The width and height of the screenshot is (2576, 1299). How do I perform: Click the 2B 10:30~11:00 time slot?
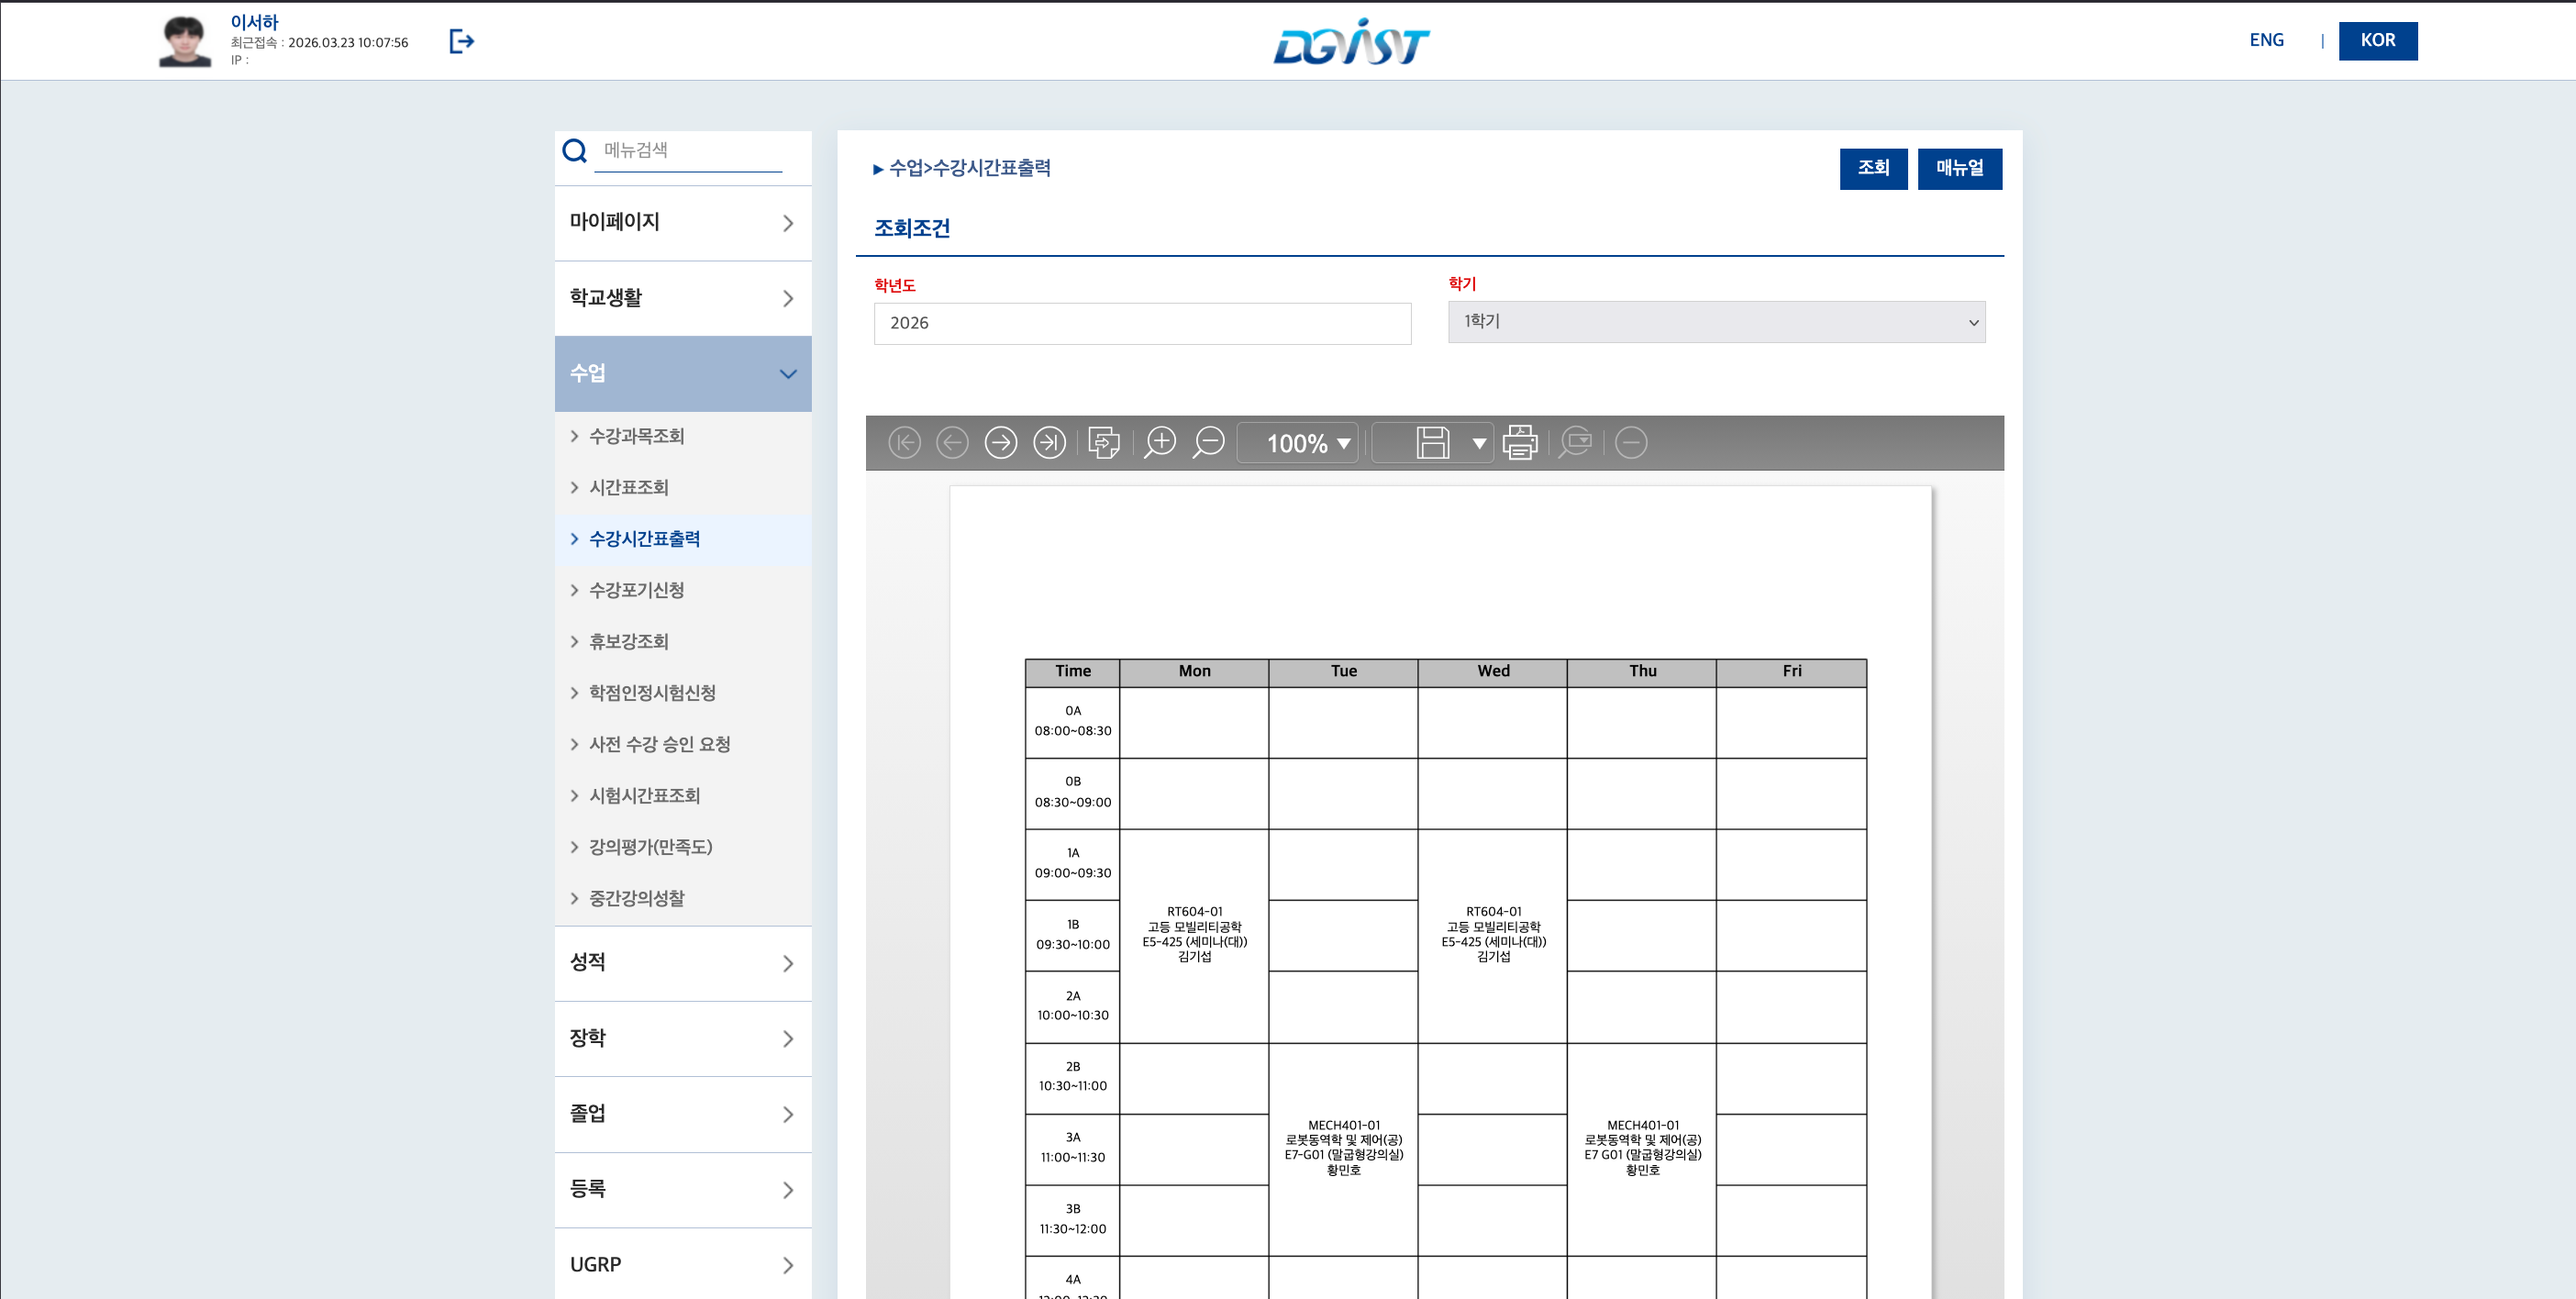[x=1072, y=1078]
